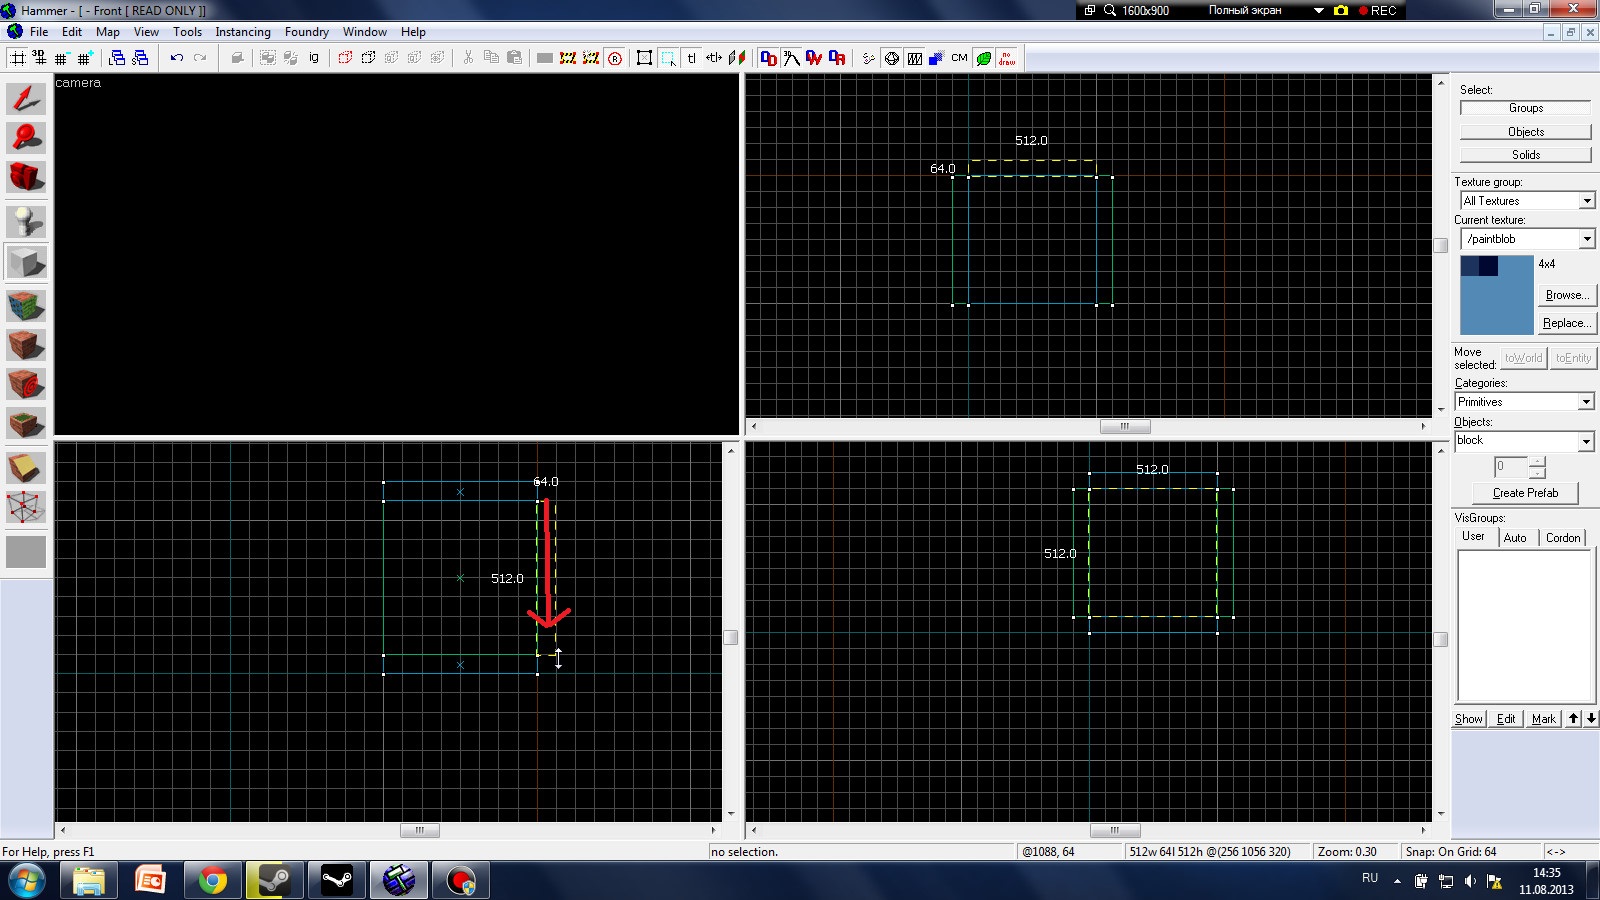Toggle the no draw toolbar button
This screenshot has width=1600, height=900.
tap(1006, 58)
